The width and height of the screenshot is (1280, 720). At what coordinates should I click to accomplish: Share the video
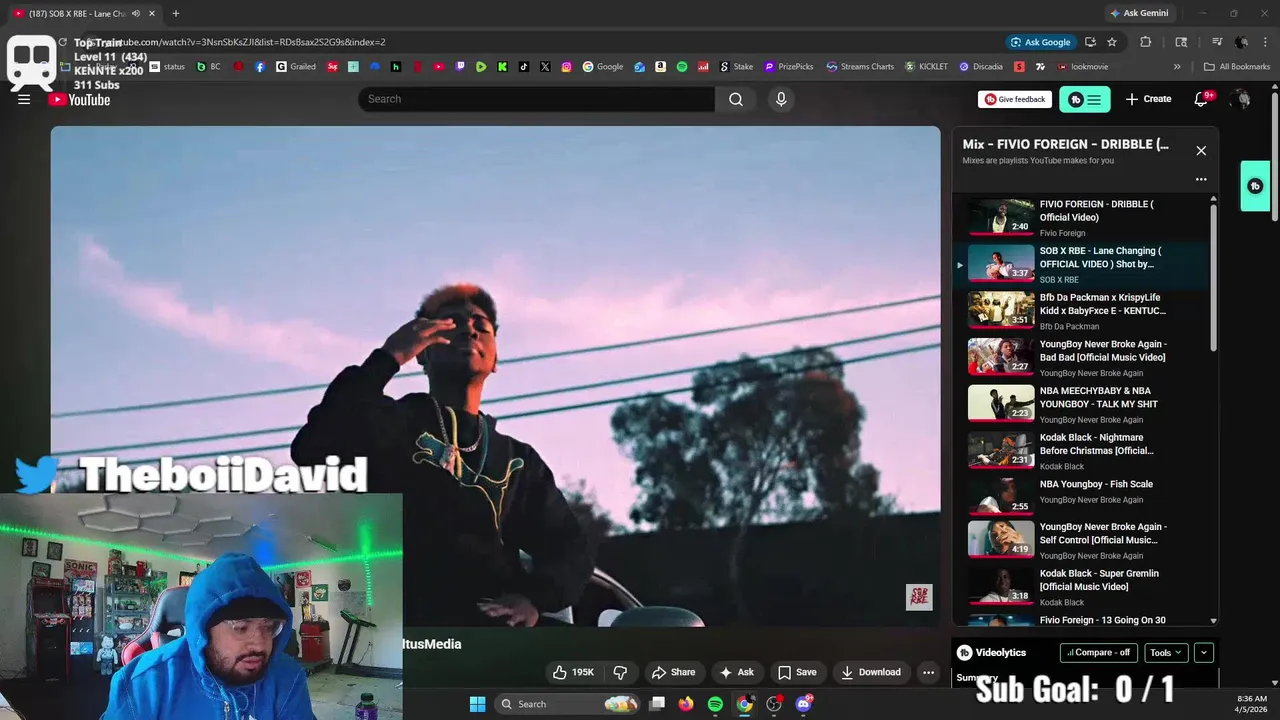click(x=673, y=672)
